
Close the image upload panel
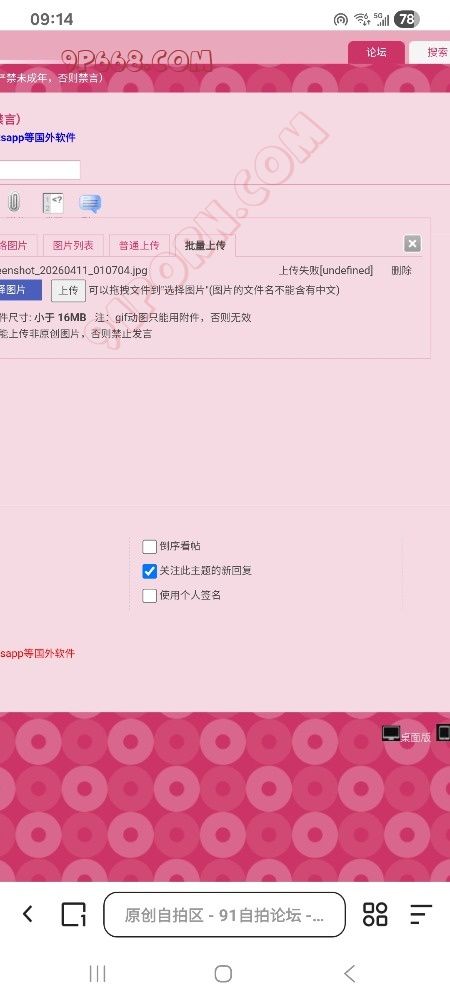[x=412, y=244]
